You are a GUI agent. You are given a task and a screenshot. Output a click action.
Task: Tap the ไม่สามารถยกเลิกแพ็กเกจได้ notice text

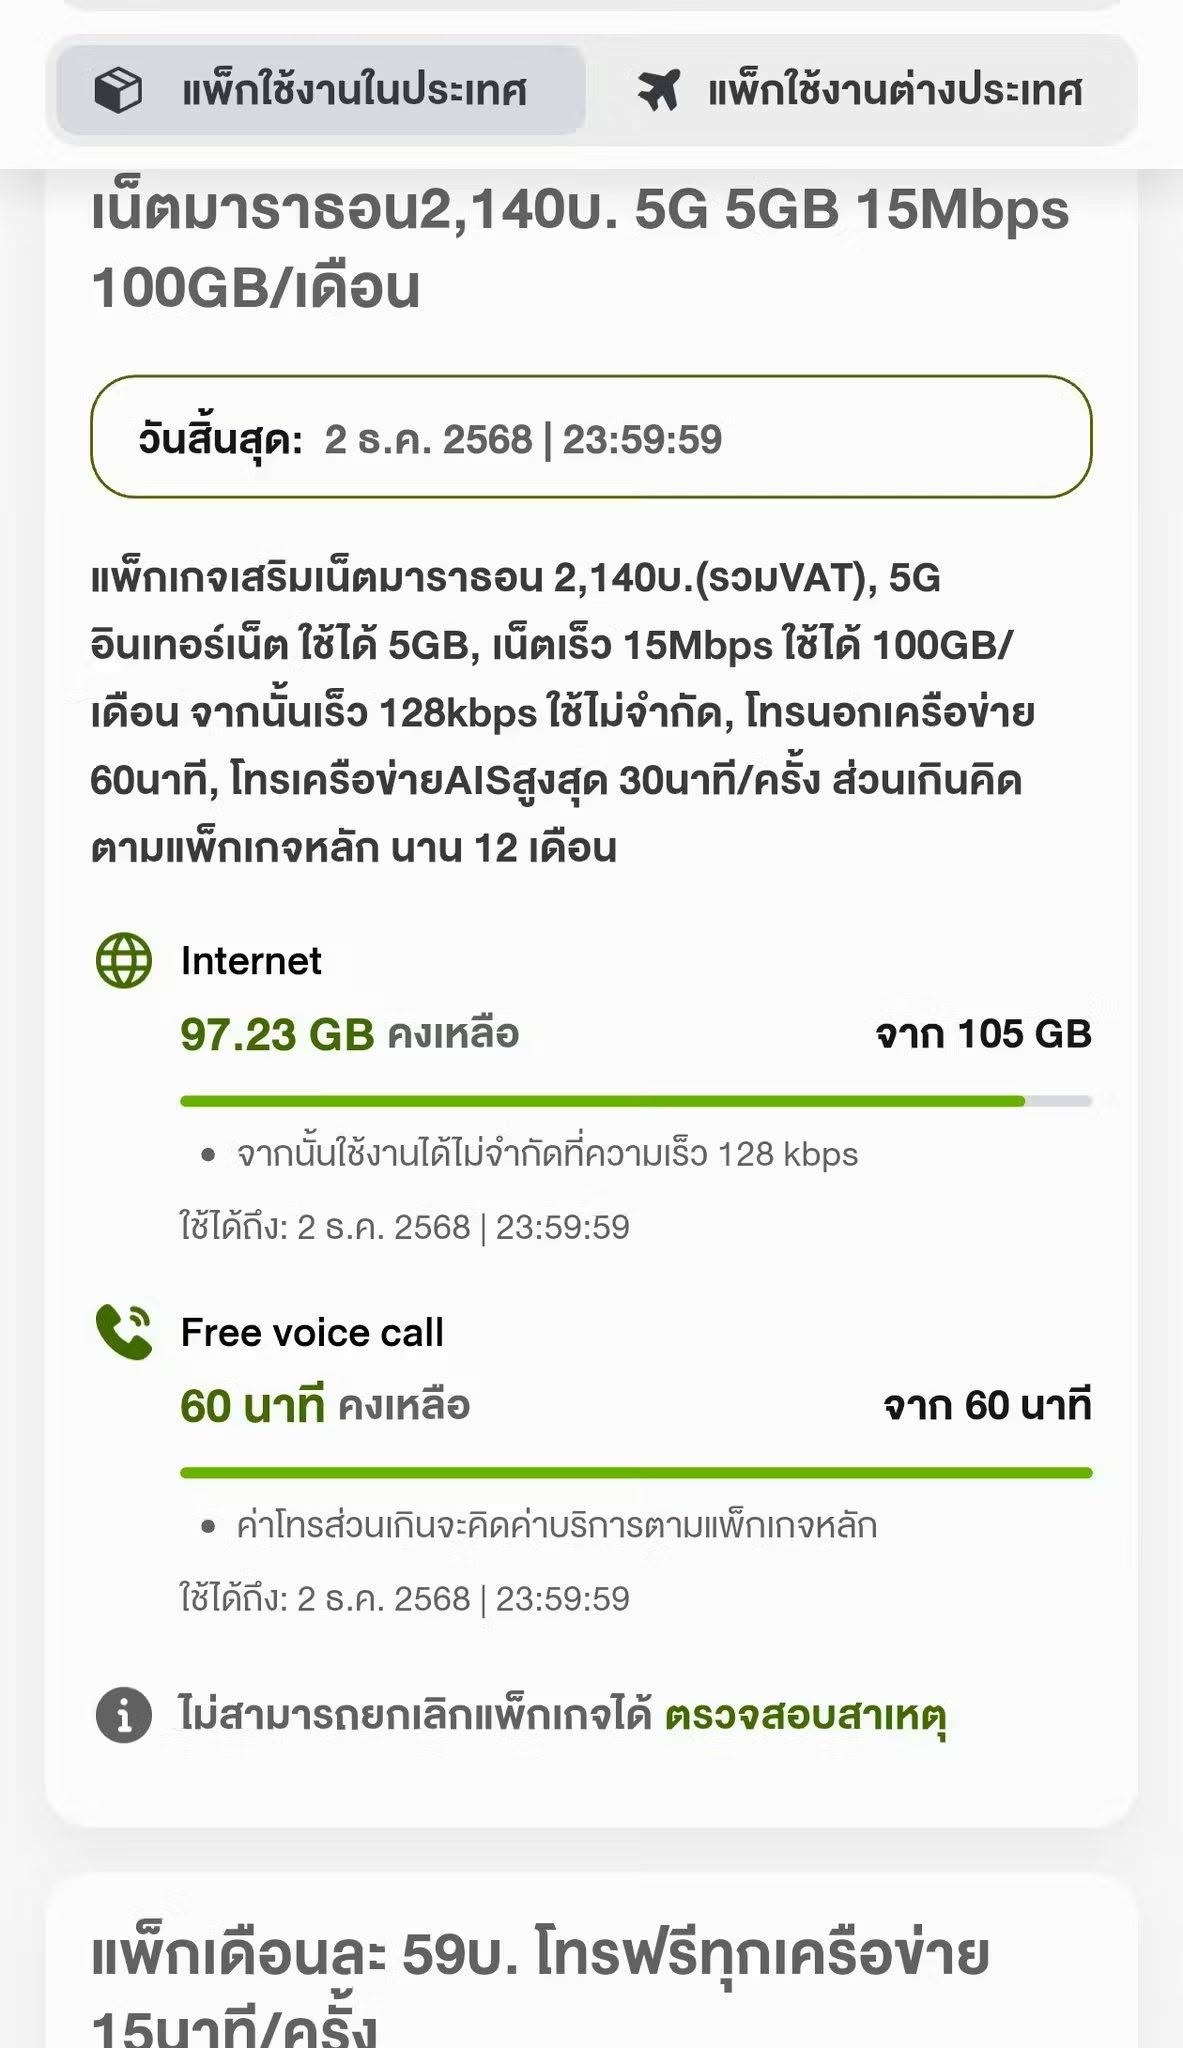click(415, 1714)
